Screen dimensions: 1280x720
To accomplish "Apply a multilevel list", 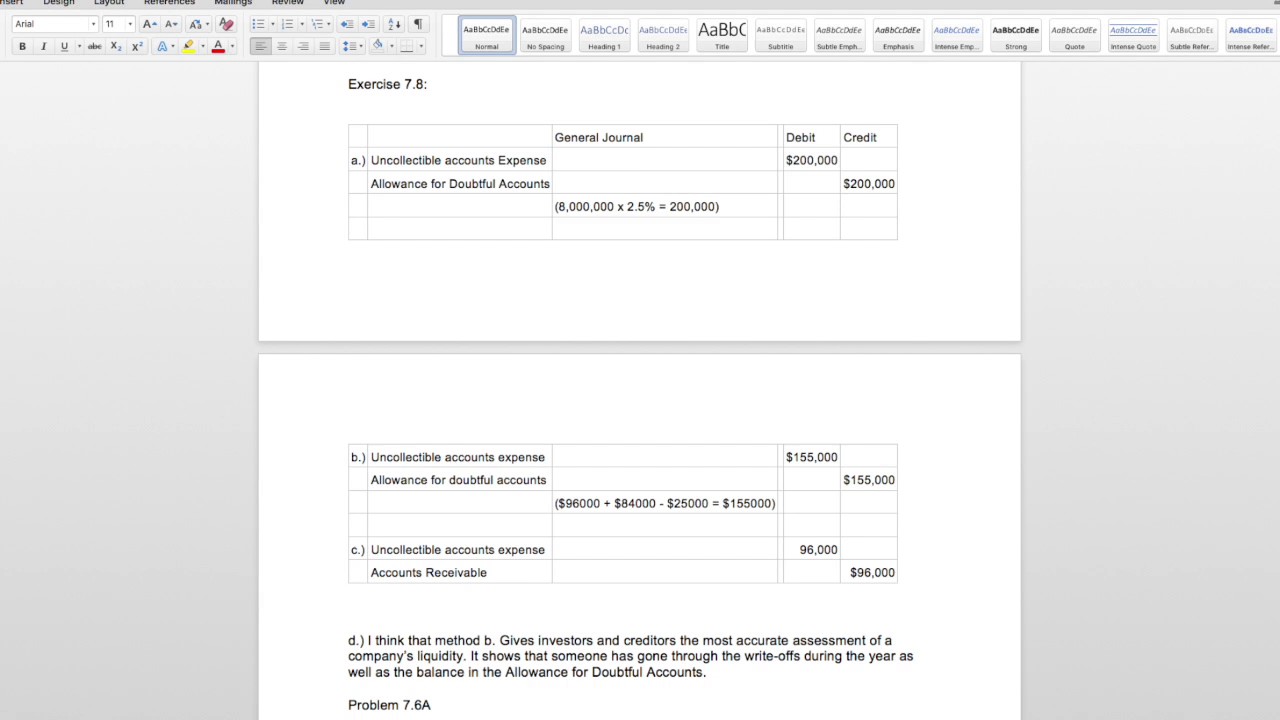I will [317, 24].
